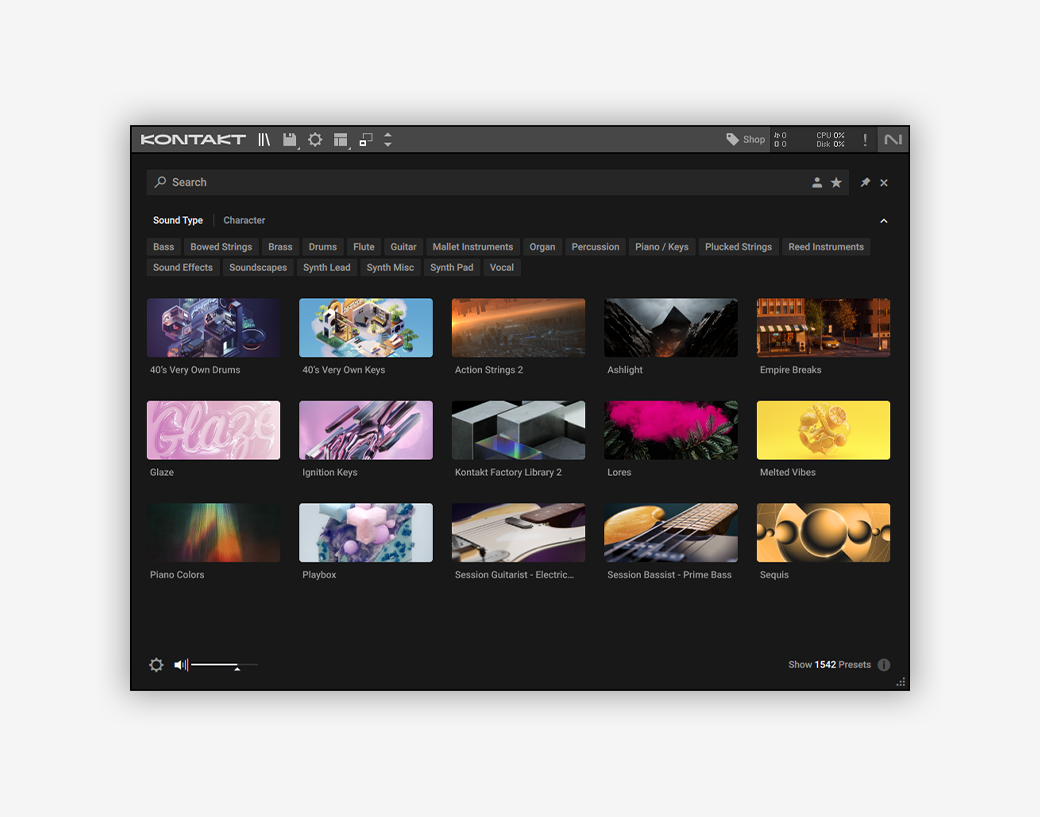
Task: Filter by Bass tag
Action: [163, 247]
